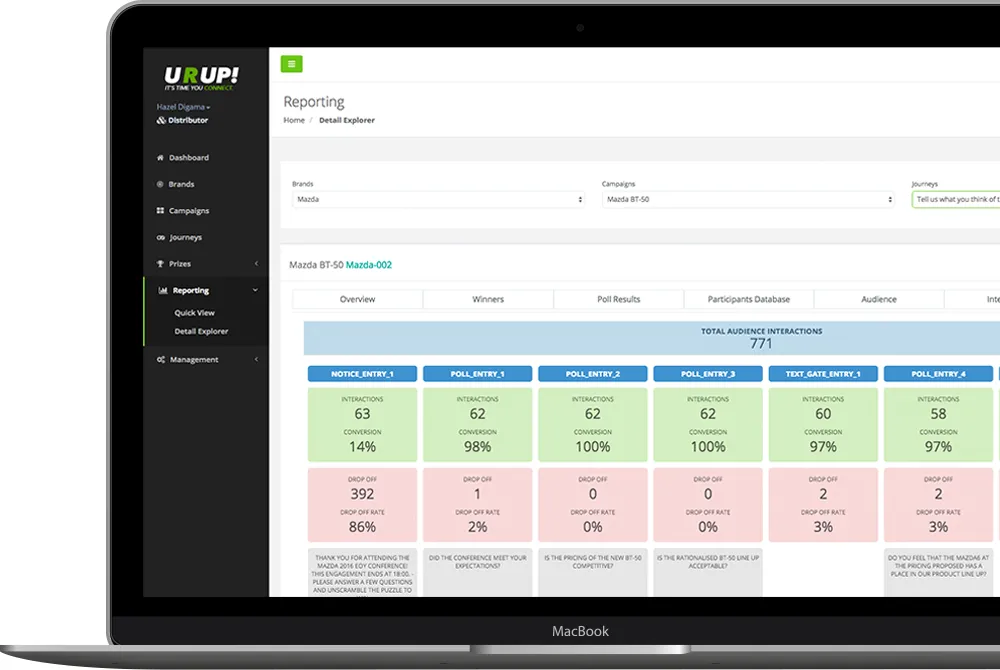Select Dashboard in the sidebar
The image size is (1000, 670).
[189, 157]
